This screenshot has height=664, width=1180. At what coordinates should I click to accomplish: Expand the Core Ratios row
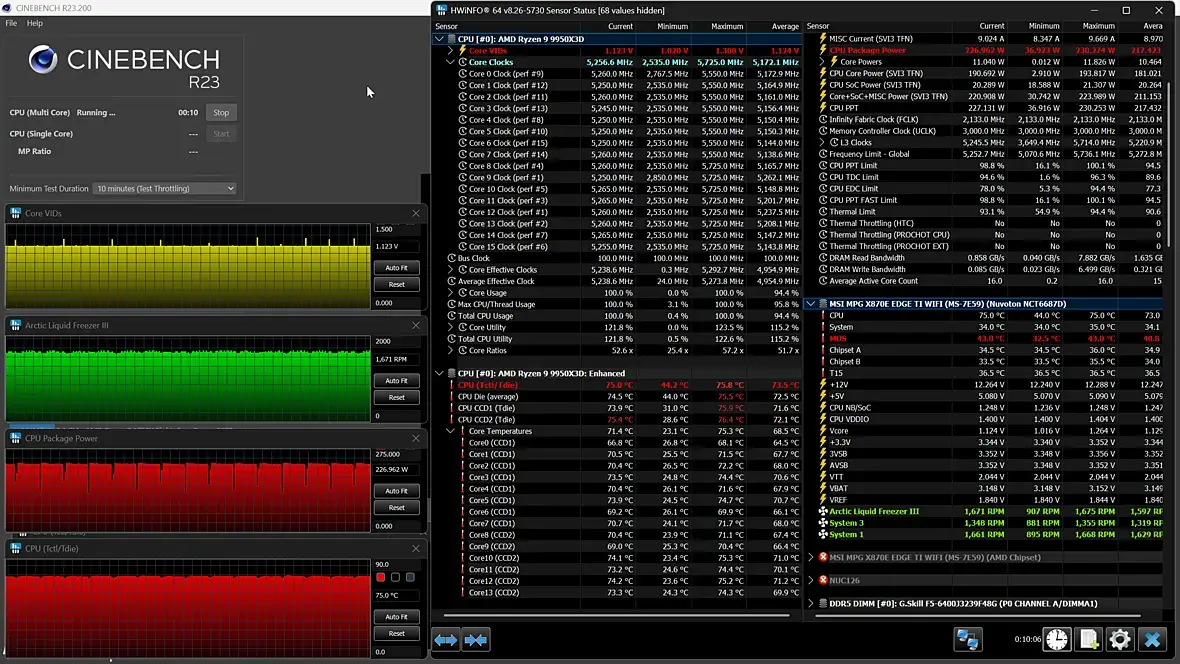[x=451, y=350]
